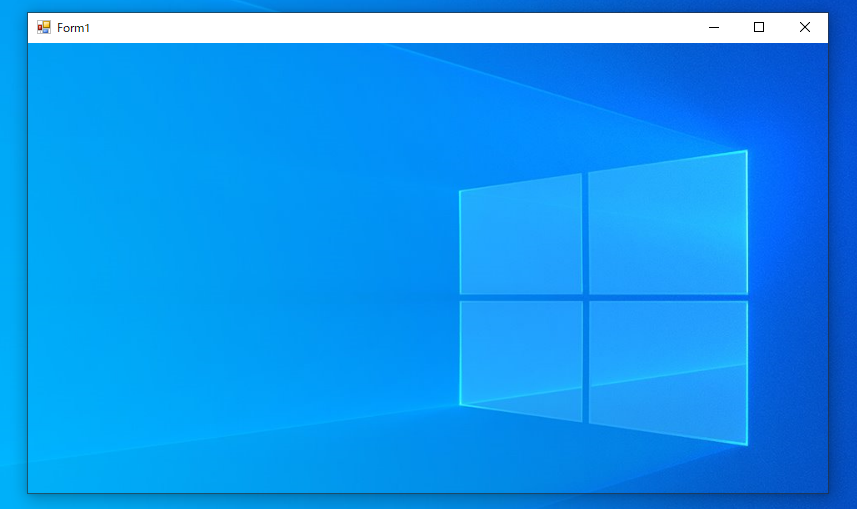Click the Form1 application icon in title bar
The image size is (857, 509).
coord(44,27)
